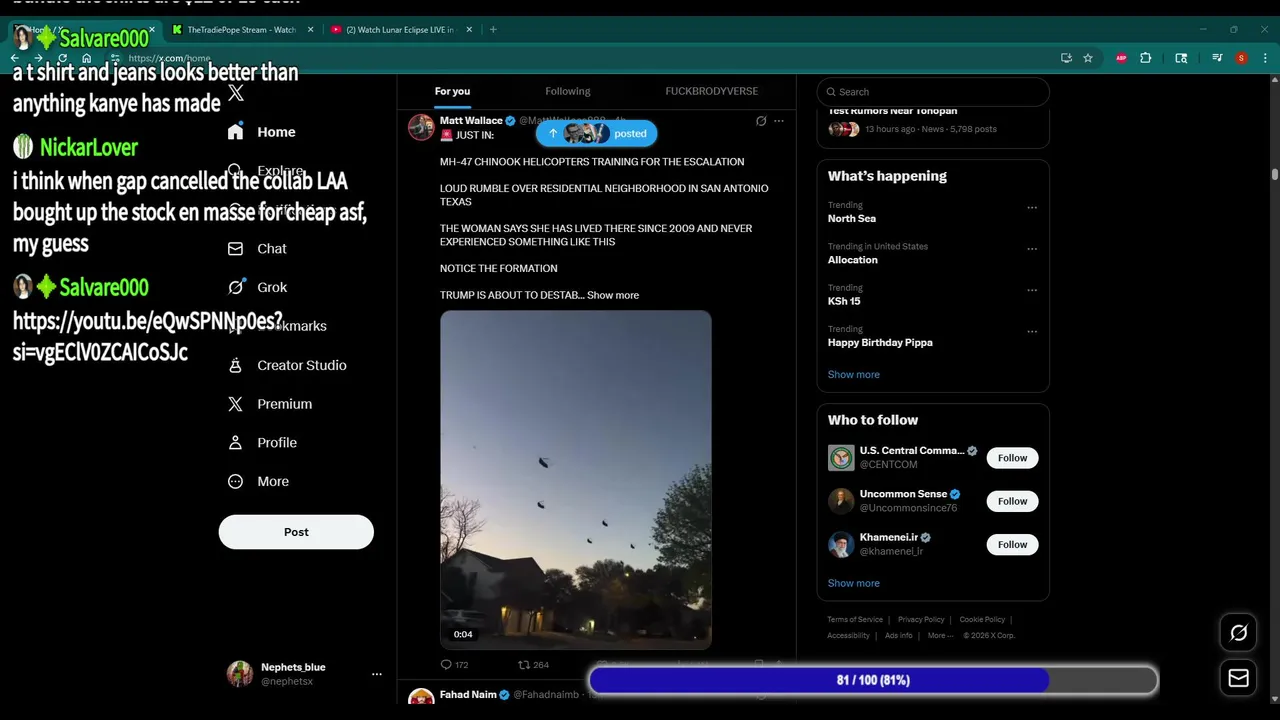The width and height of the screenshot is (1280, 720).
Task: Open Happy Birthday Pippa trend
Action: click(880, 342)
